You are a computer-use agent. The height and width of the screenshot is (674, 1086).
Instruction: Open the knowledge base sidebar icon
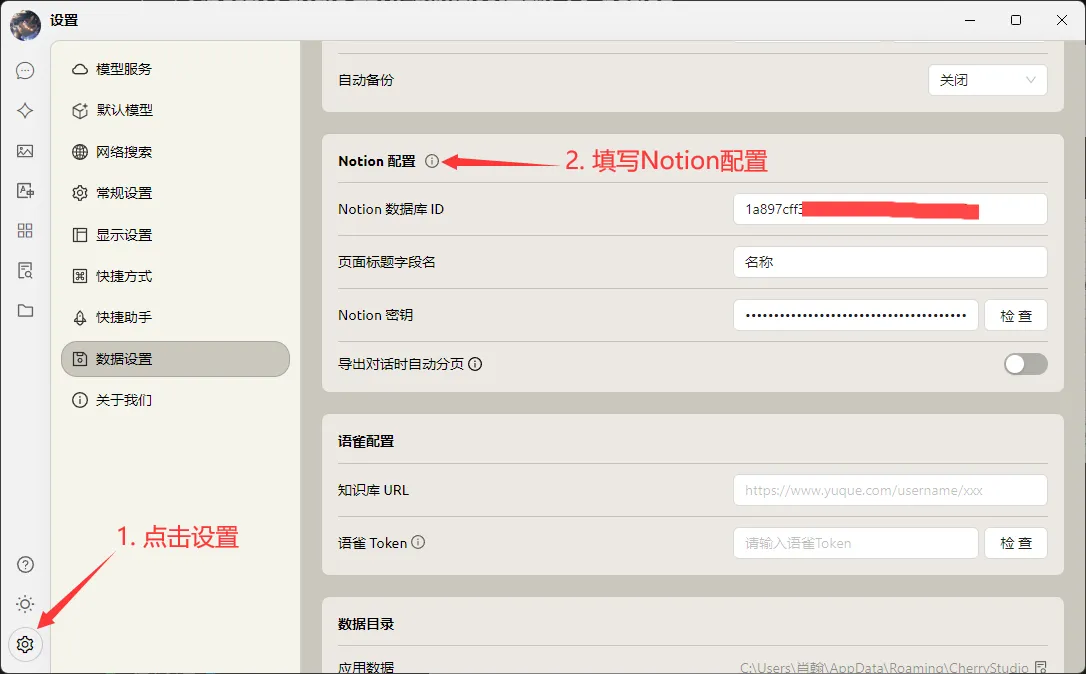(25, 271)
